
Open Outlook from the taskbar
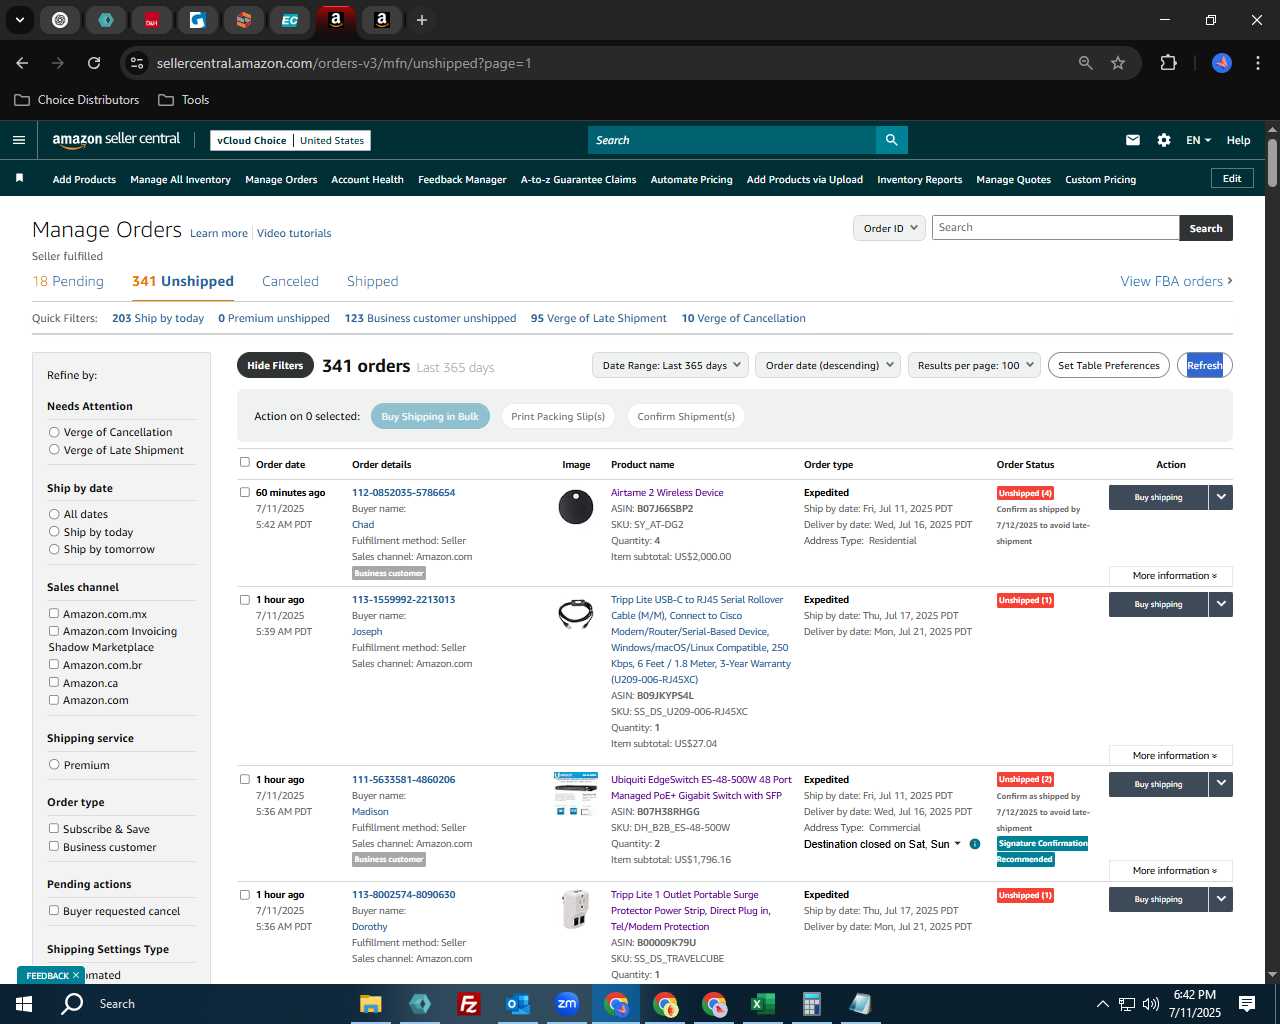(x=517, y=1004)
